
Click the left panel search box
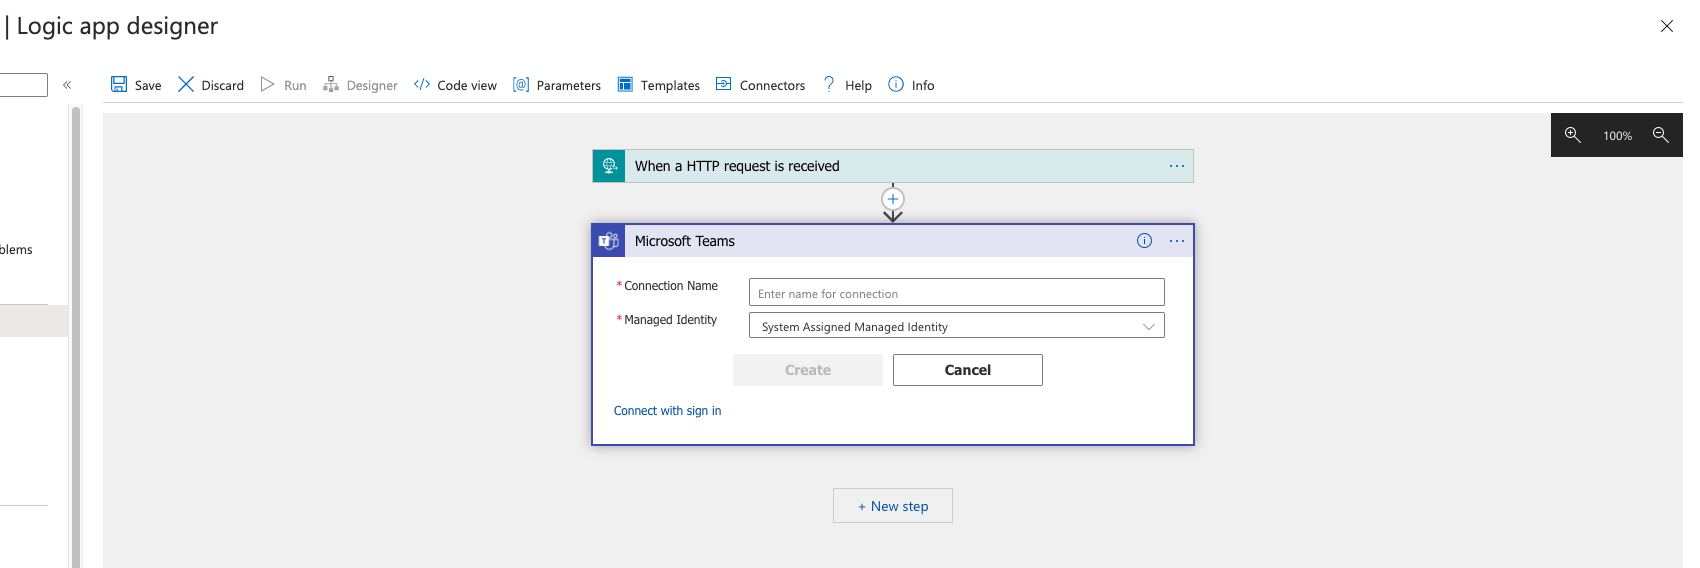(x=23, y=85)
